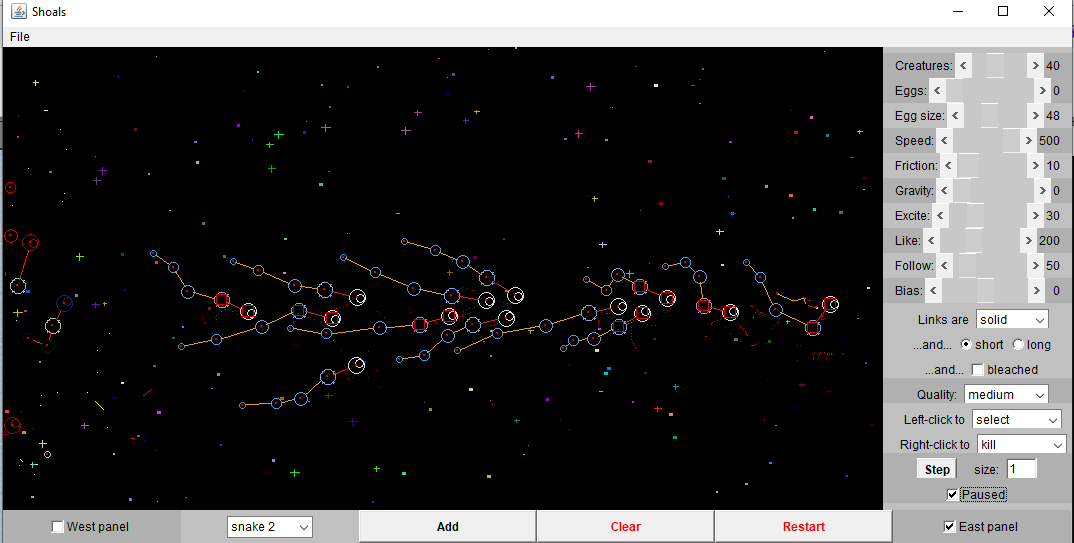
Task: Tick the bleached checkbox
Action: click(x=978, y=370)
